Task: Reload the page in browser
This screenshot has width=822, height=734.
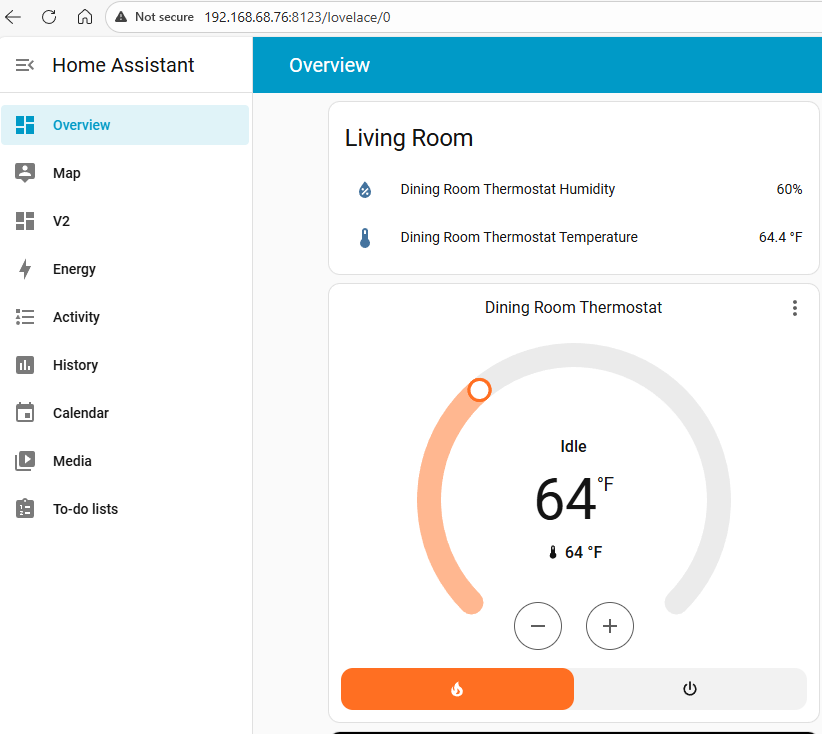Action: (49, 17)
